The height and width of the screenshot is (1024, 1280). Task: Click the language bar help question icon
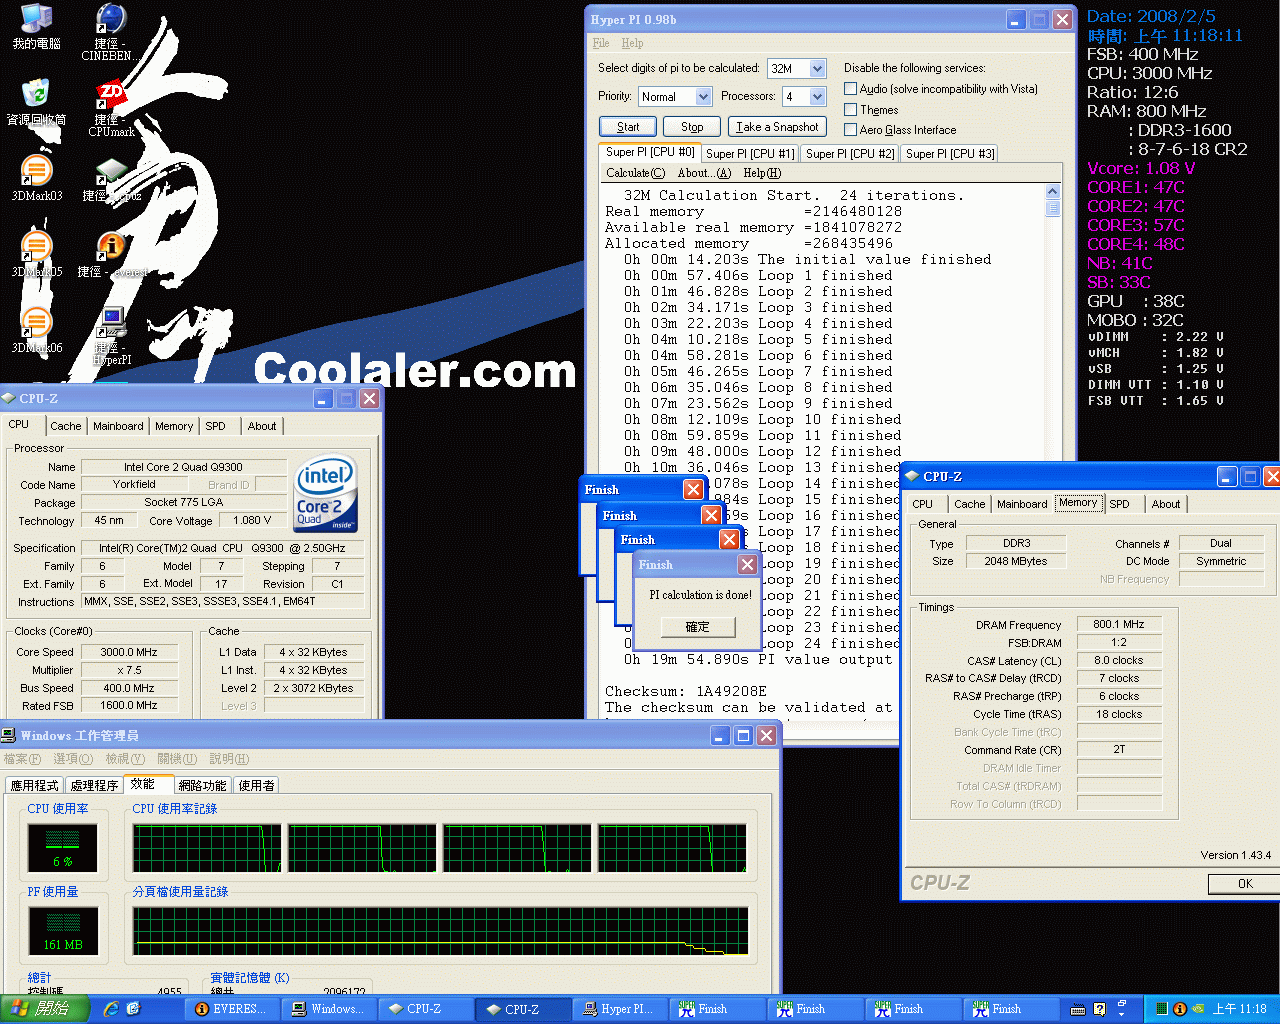click(1100, 1009)
